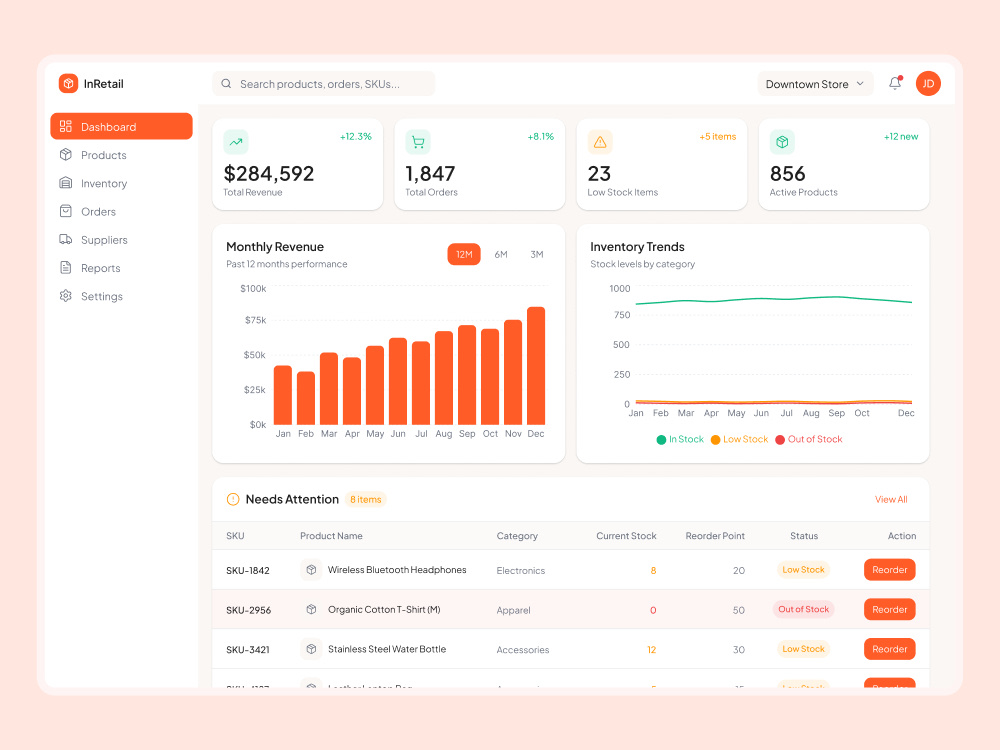Click the Needs Attention alert circle icon
1000x750 pixels.
[233, 499]
